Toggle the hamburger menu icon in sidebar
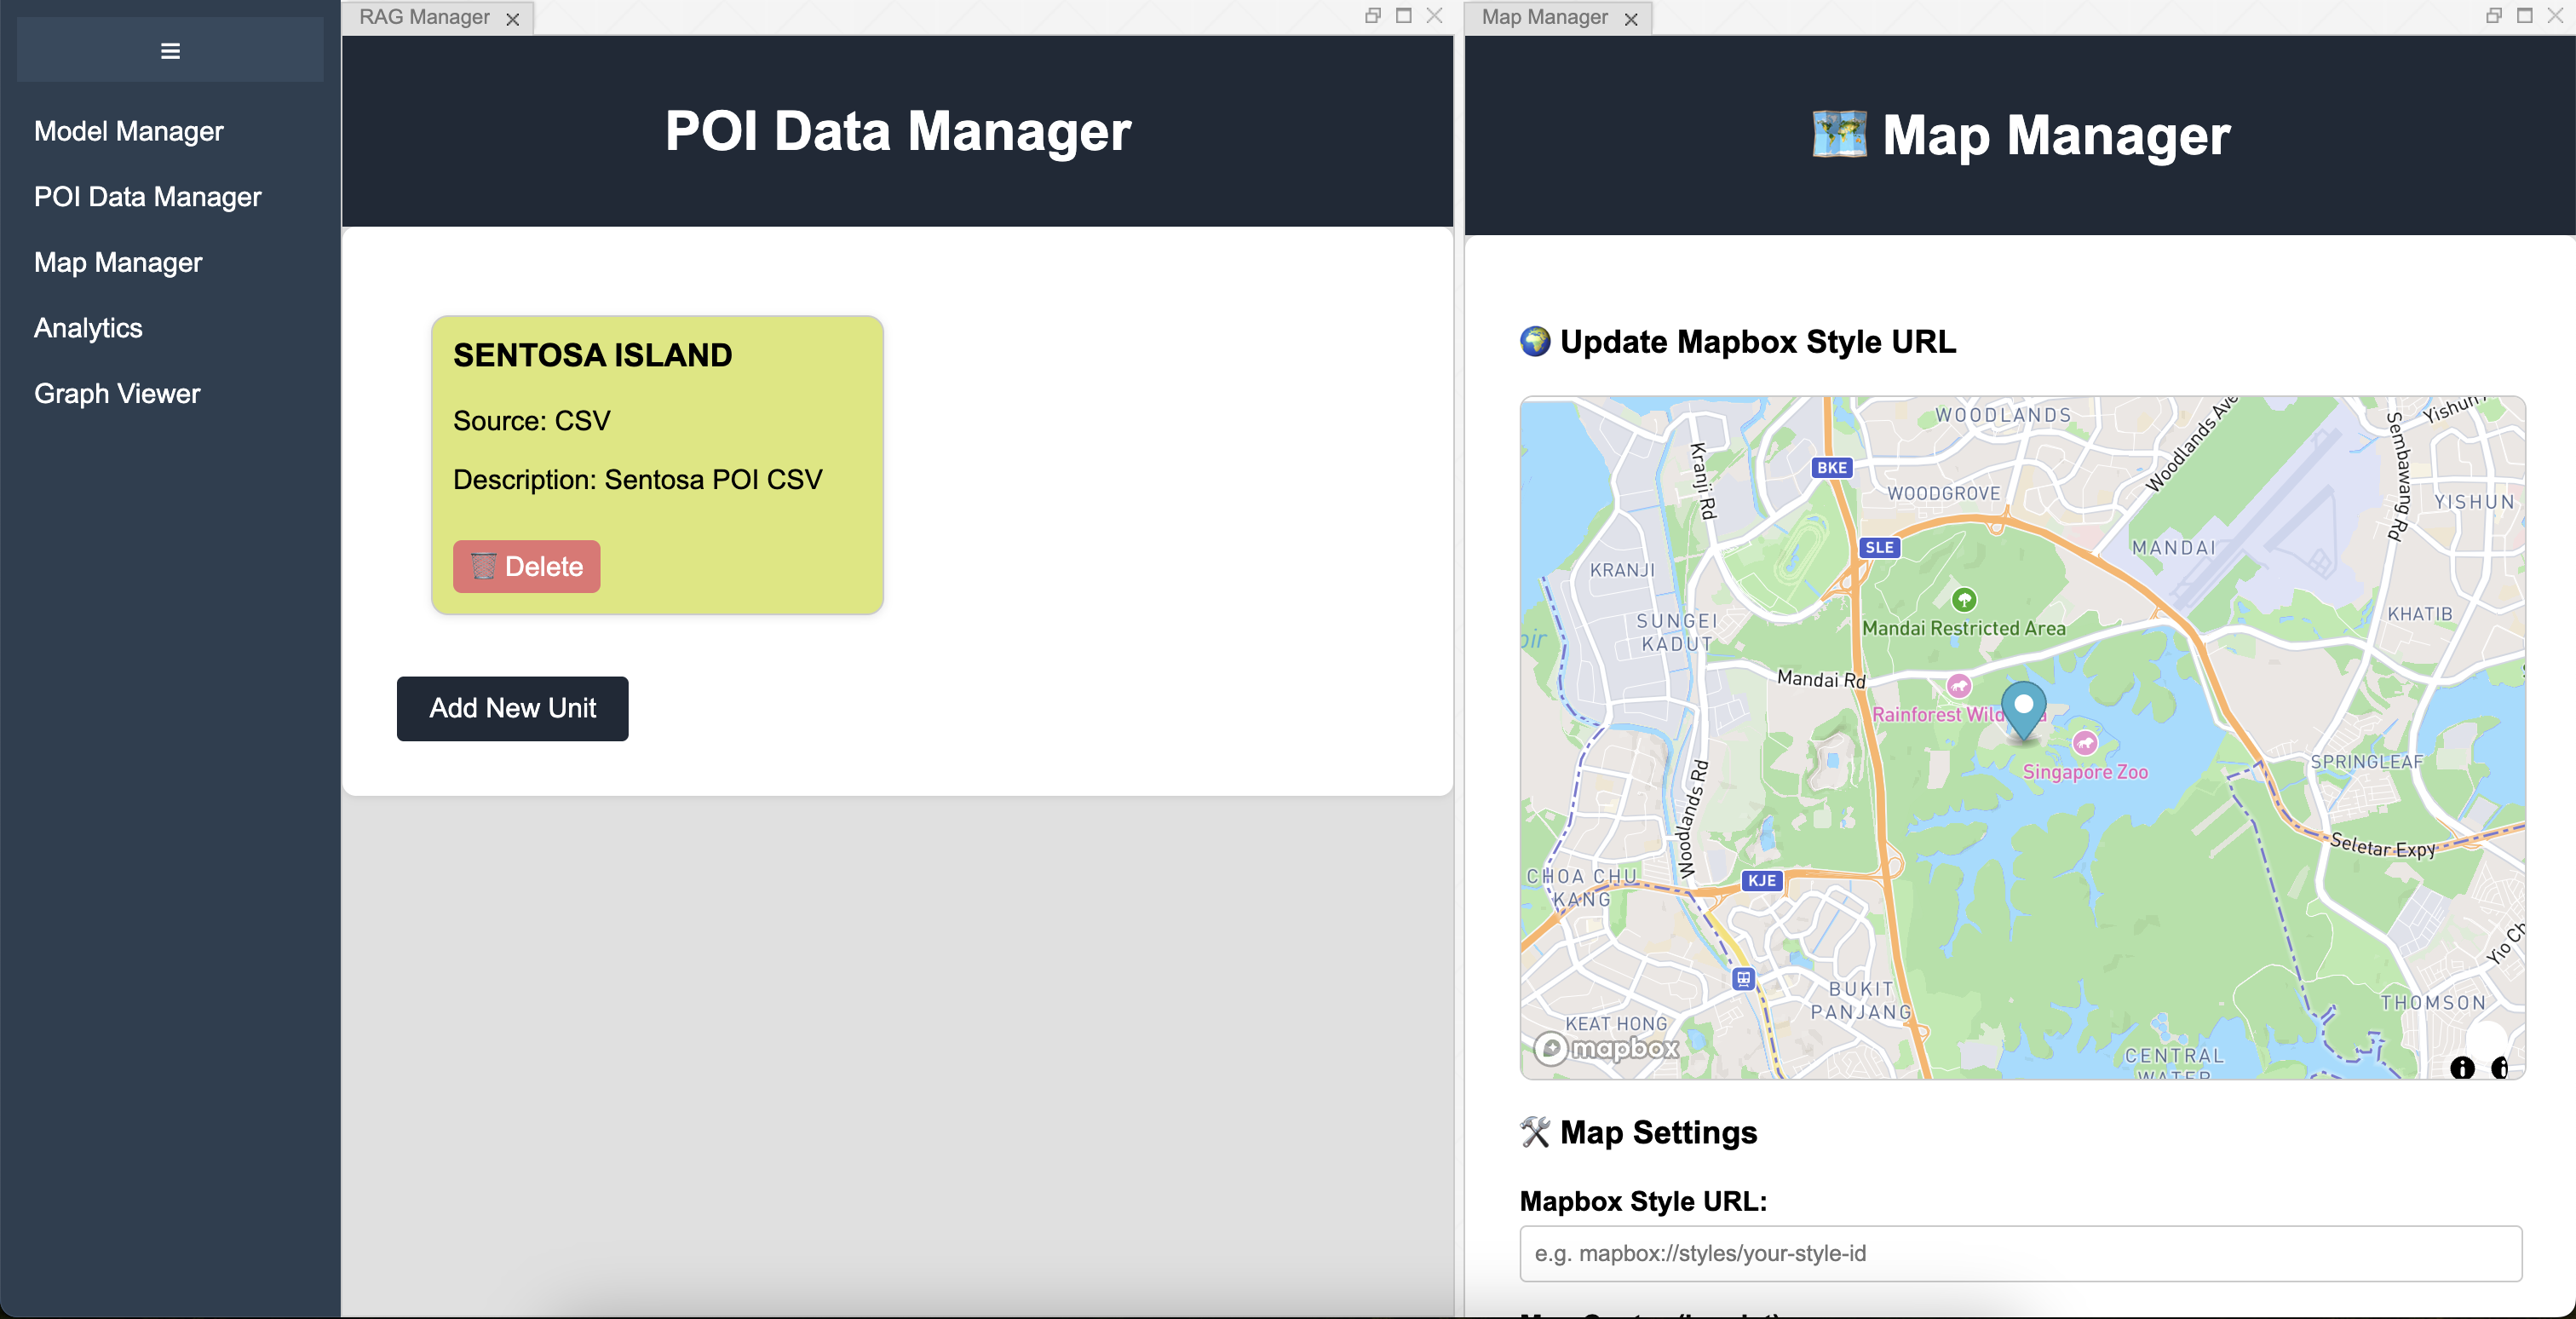Viewport: 2576px width, 1319px height. click(170, 50)
